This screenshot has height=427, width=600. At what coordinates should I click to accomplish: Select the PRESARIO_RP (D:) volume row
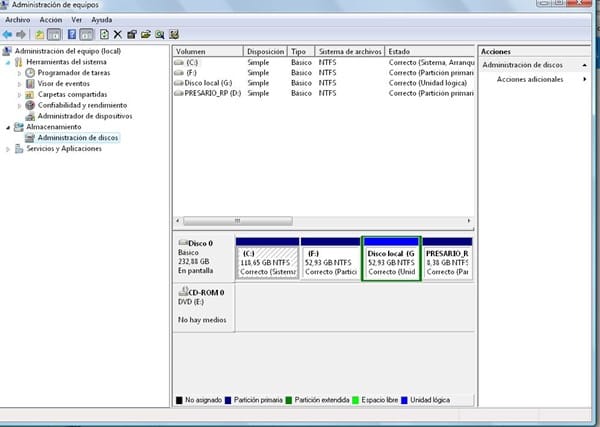pyautogui.click(x=213, y=93)
